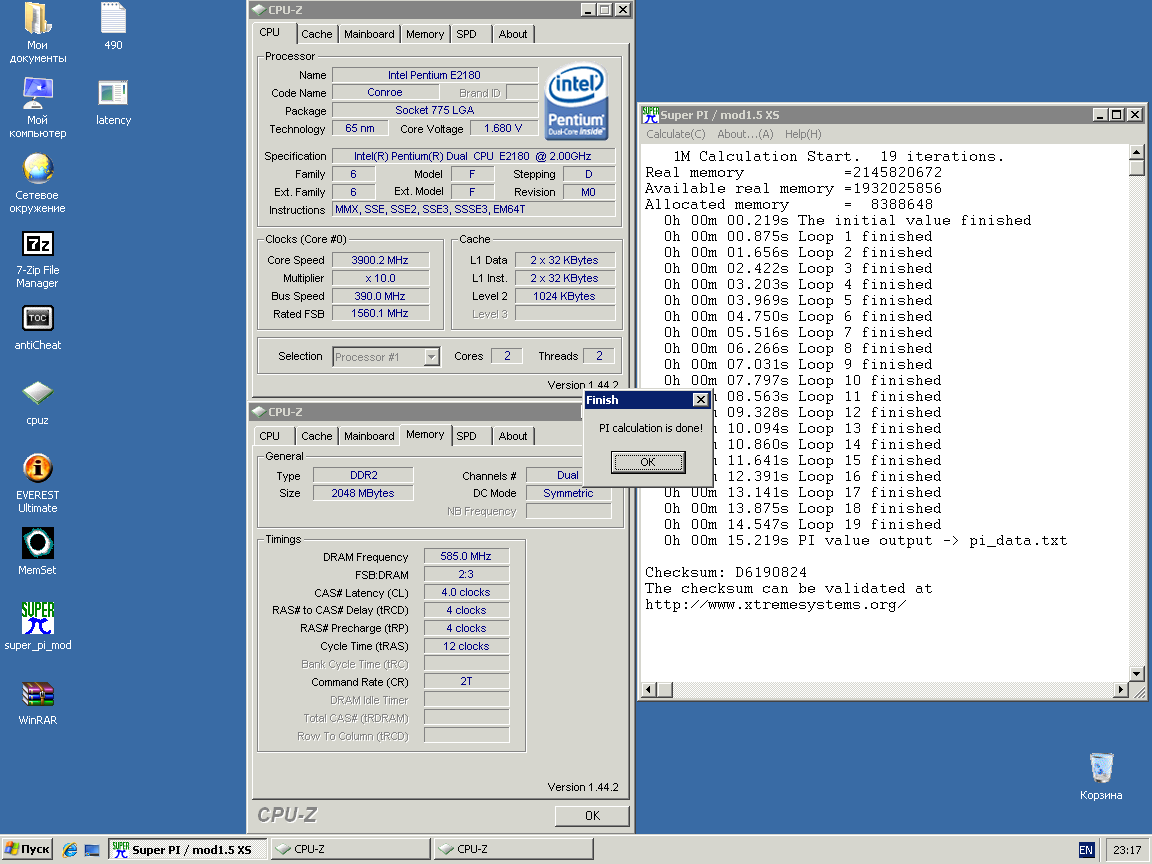This screenshot has width=1152, height=864.
Task: Click OK in the Finish dialog
Action: [647, 462]
